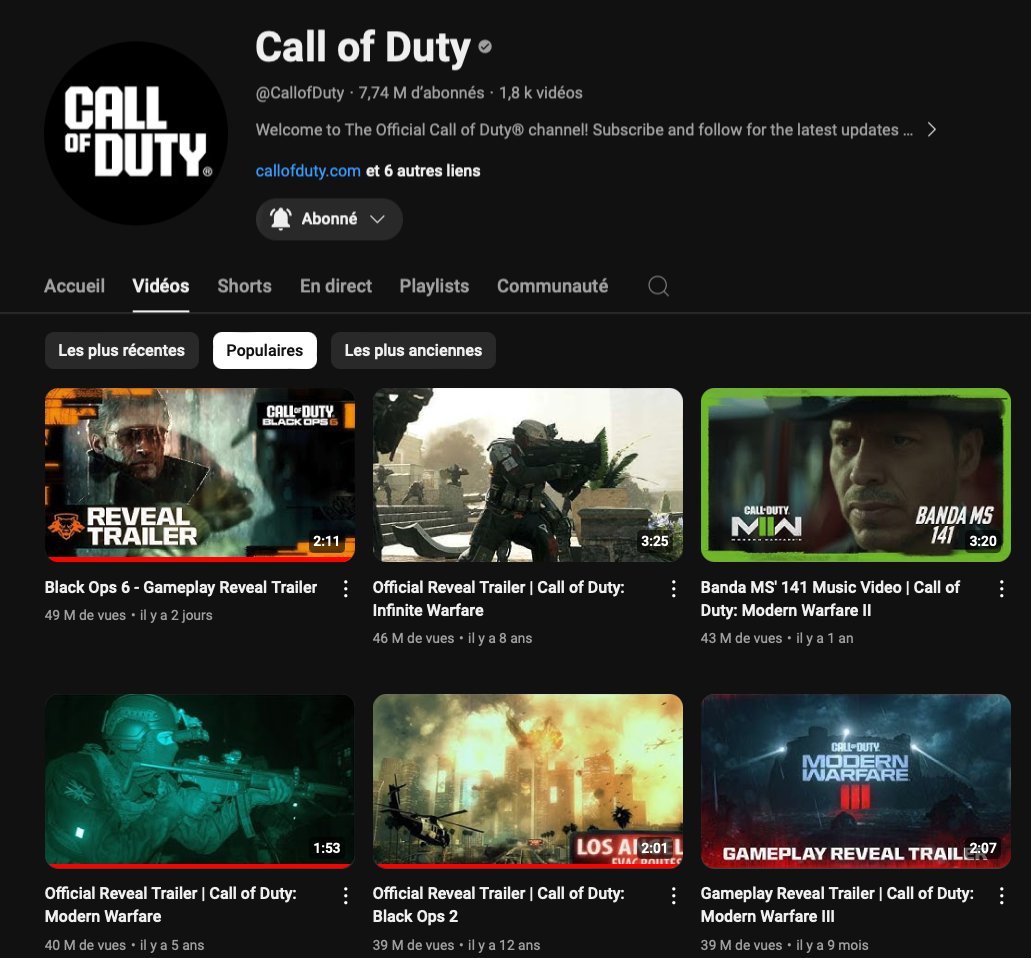Viewport: 1031px width, 958px height.
Task: Click the Call of Duty channel avatar
Action: point(134,132)
